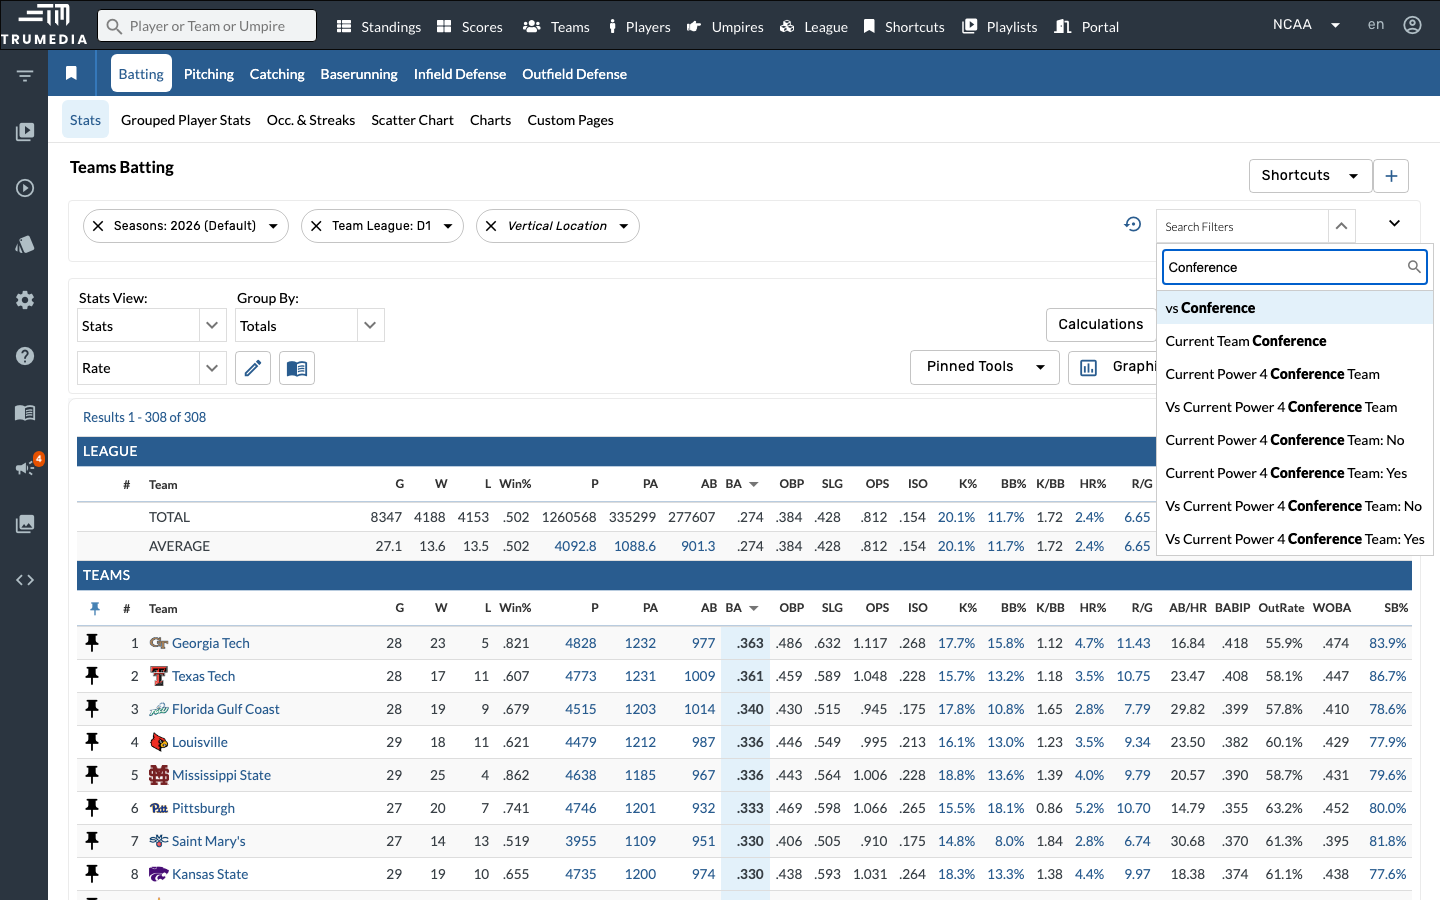The width and height of the screenshot is (1440, 900).
Task: Switch to the Catching tab
Action: pyautogui.click(x=277, y=74)
